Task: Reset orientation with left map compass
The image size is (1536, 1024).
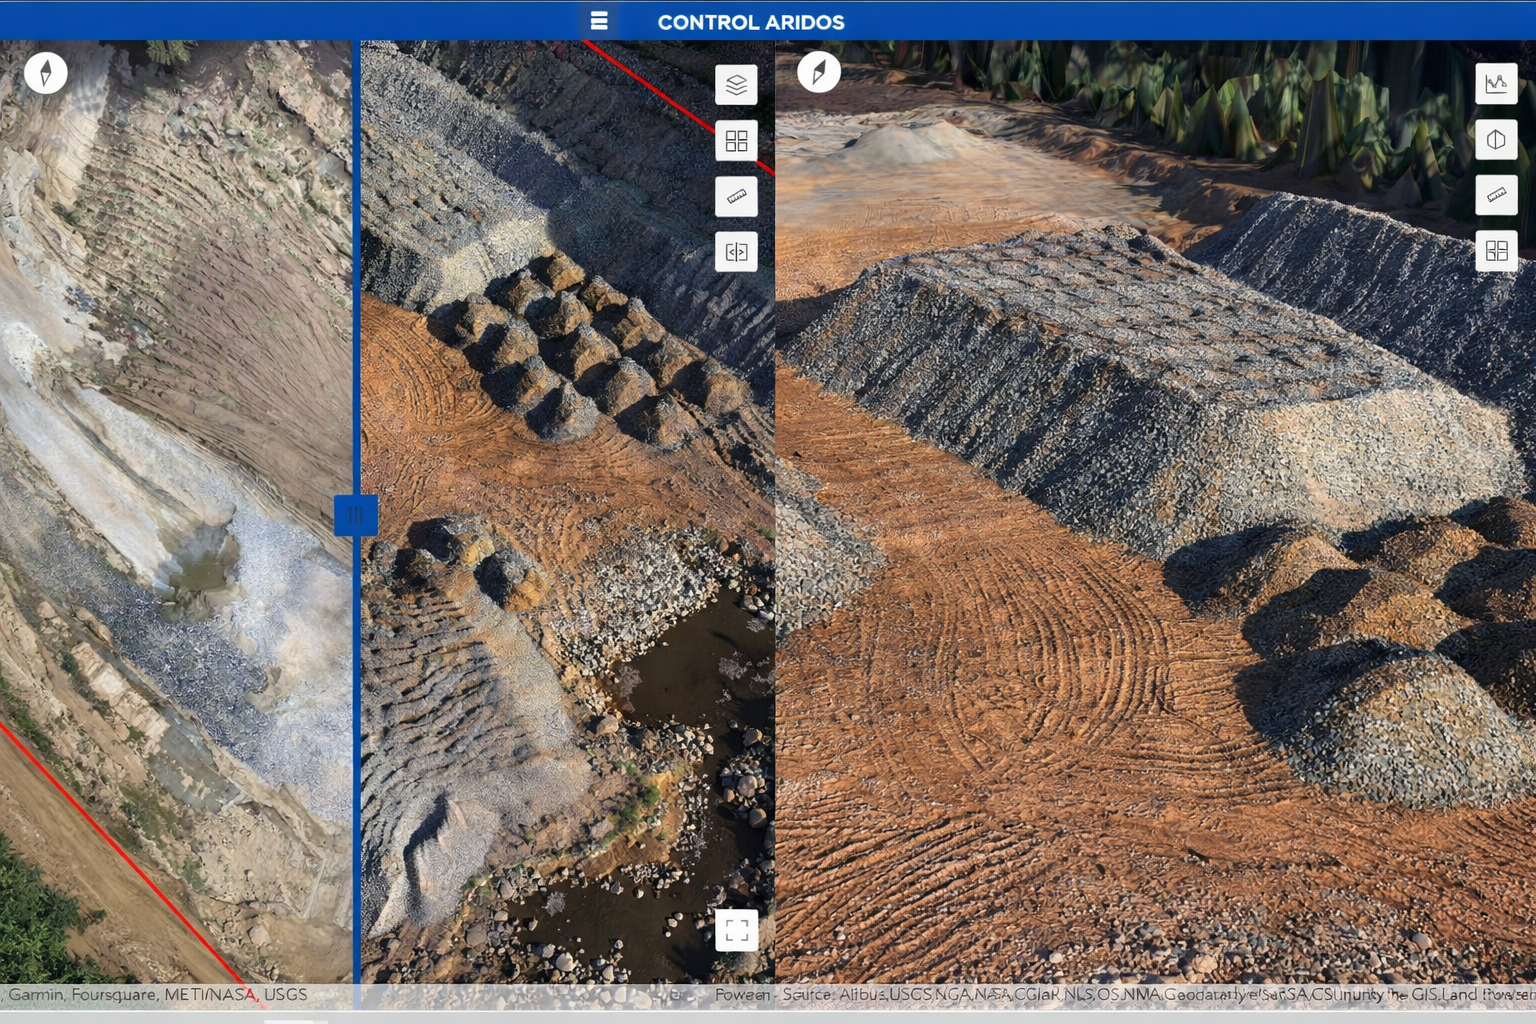Action: pos(46,73)
